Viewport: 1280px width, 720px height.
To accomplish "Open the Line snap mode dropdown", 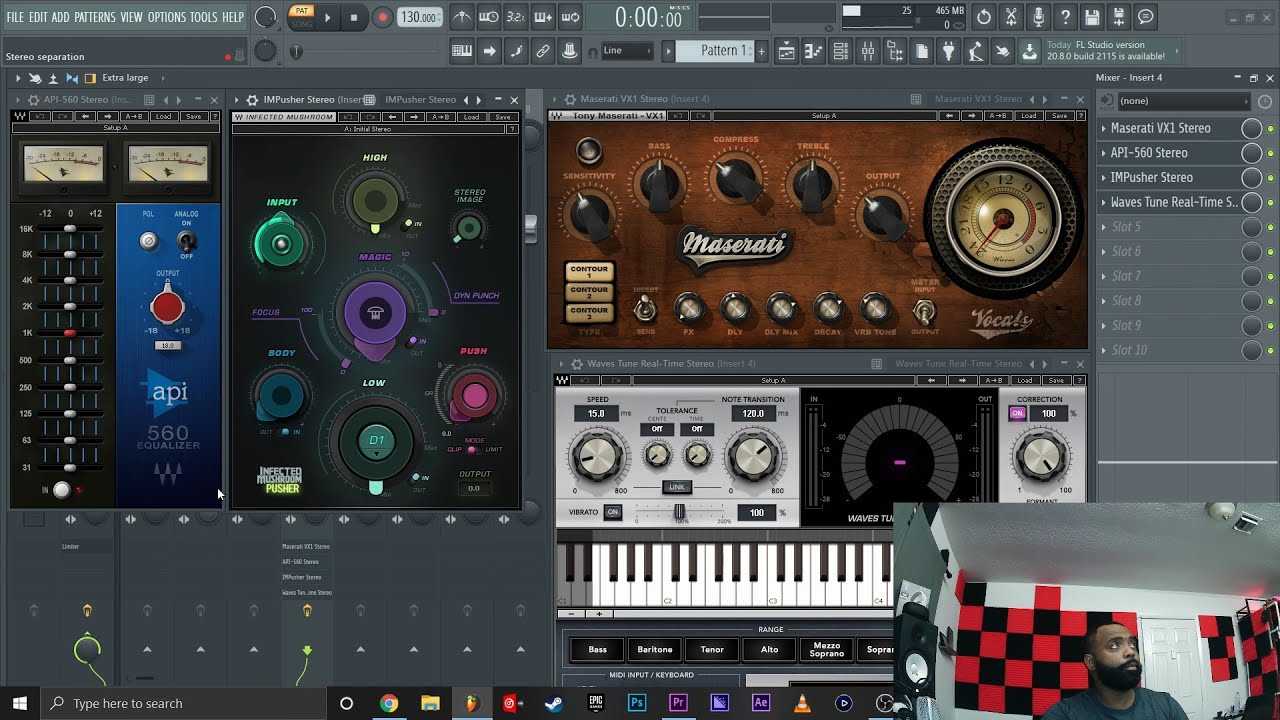I will (627, 51).
